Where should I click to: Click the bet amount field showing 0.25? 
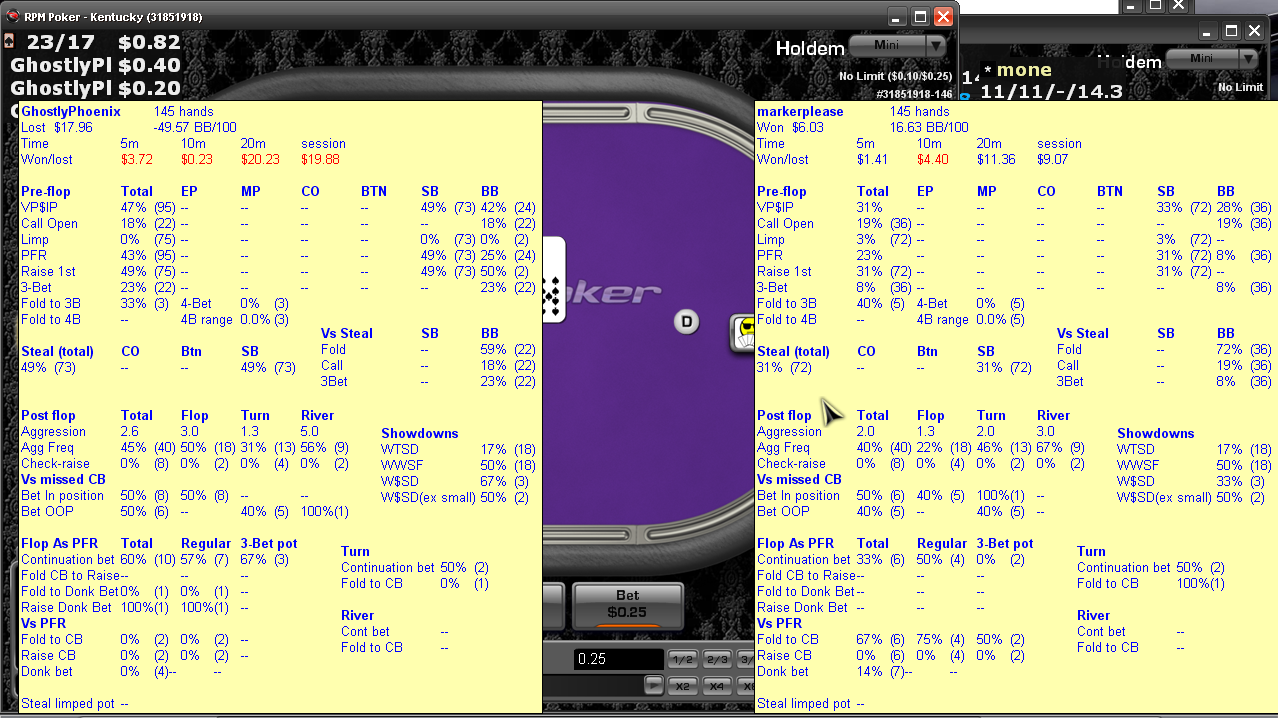(x=617, y=660)
